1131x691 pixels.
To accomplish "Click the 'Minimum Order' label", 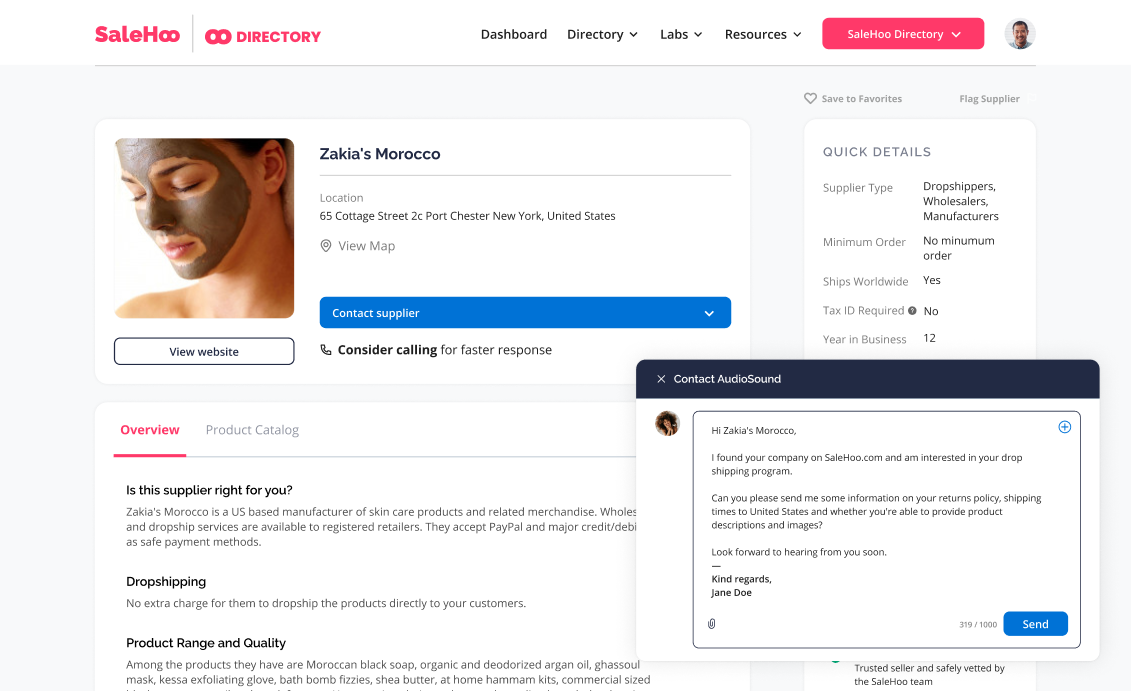I will (x=864, y=242).
